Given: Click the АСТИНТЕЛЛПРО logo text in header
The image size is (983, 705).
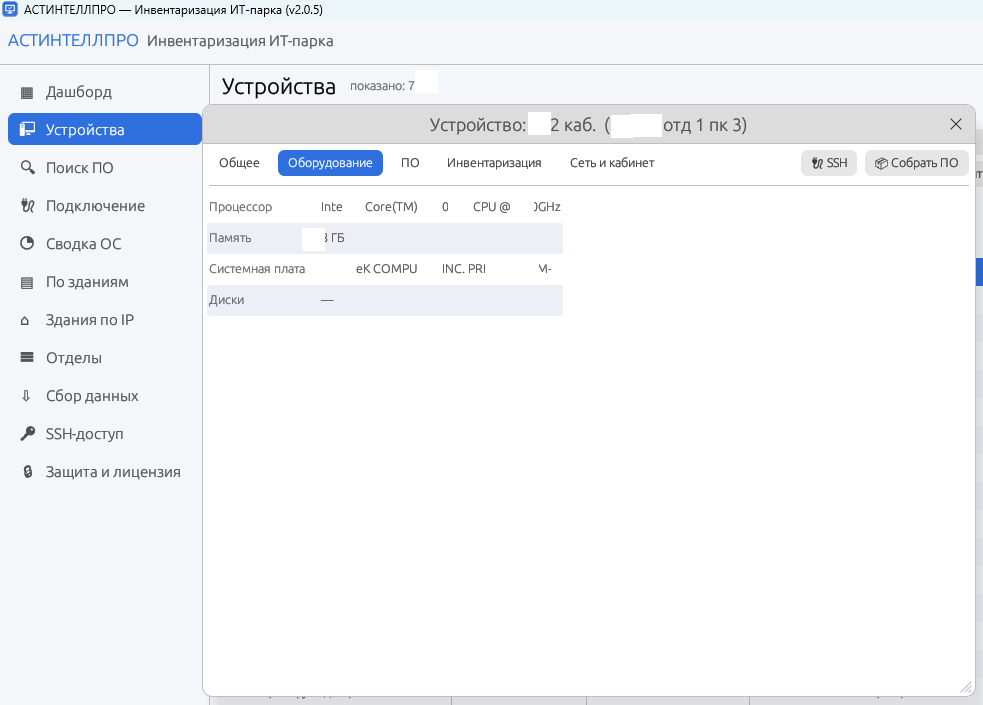Looking at the screenshot, I should tap(73, 41).
